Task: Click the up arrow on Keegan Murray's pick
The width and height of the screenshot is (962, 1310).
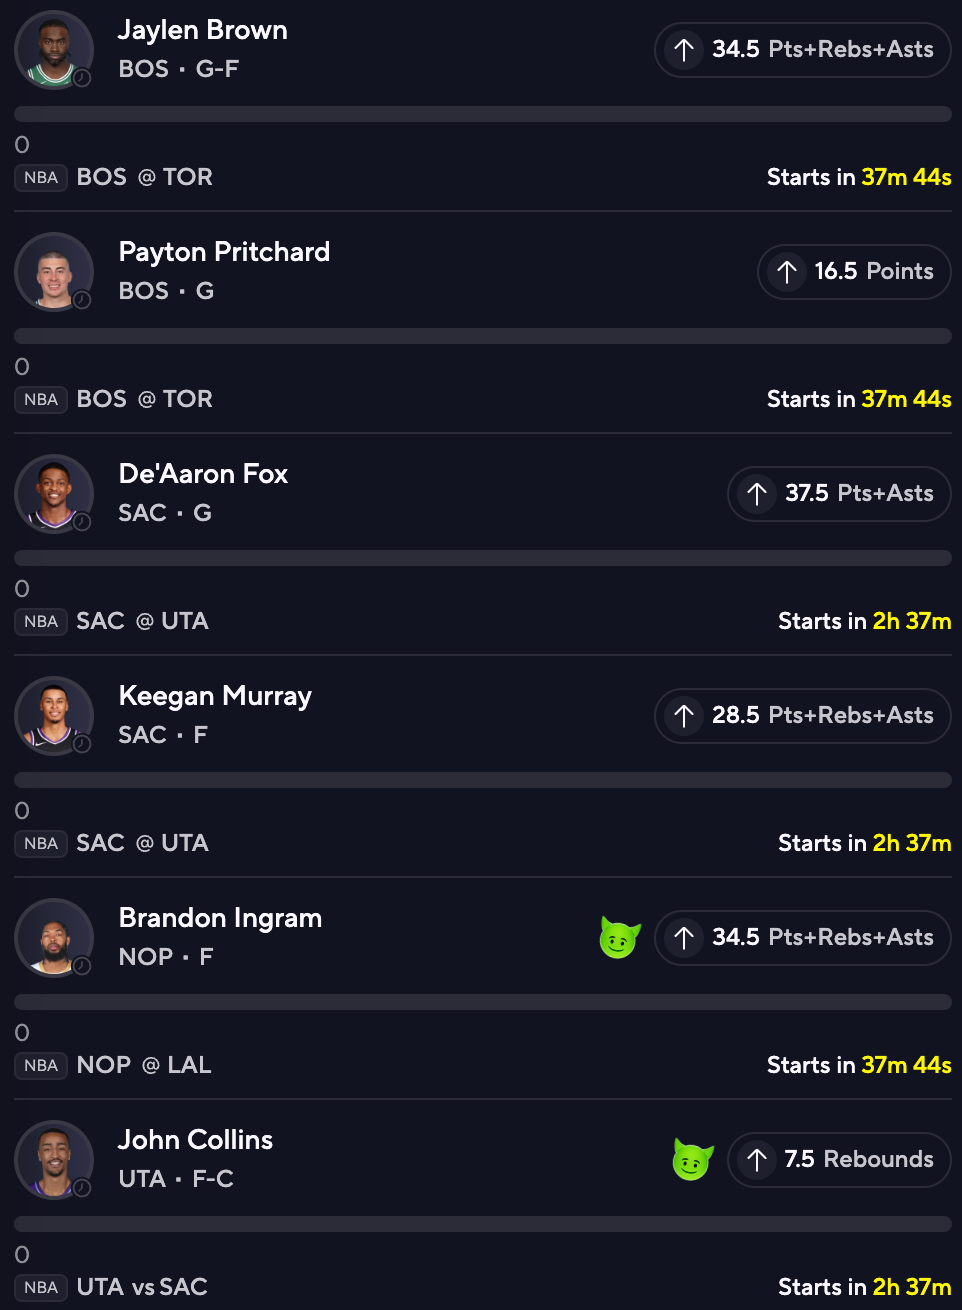Action: point(684,716)
